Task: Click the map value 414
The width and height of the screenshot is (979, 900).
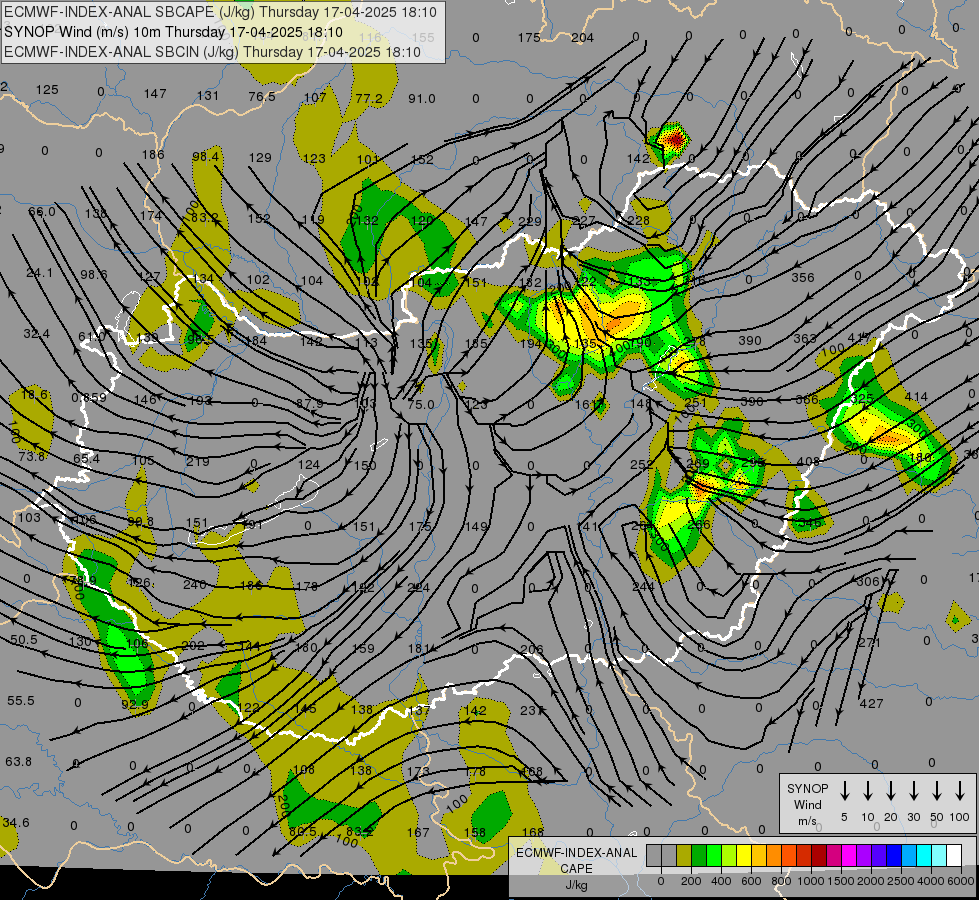Action: click(916, 396)
